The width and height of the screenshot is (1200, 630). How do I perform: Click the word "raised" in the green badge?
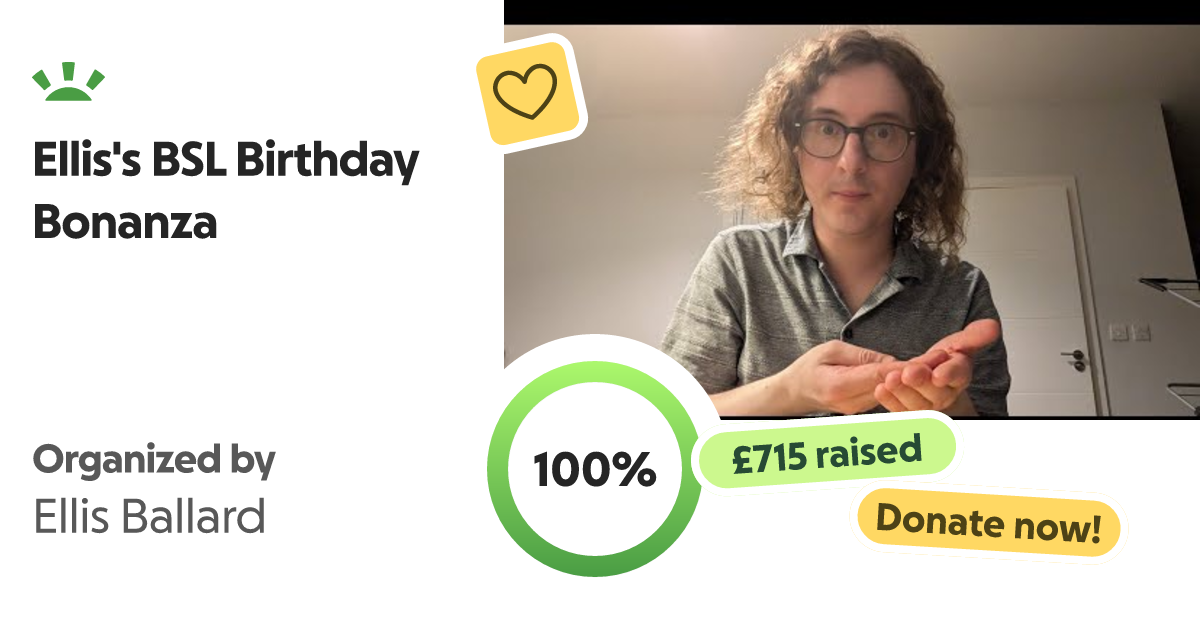pyautogui.click(x=867, y=453)
